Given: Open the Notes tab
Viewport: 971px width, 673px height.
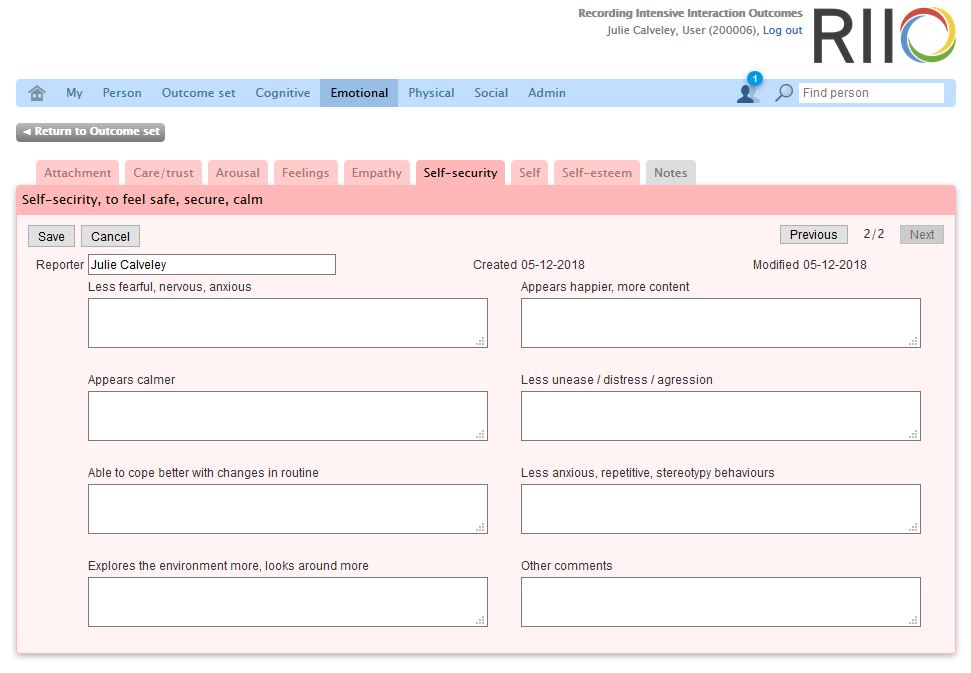Looking at the screenshot, I should pyautogui.click(x=671, y=173).
